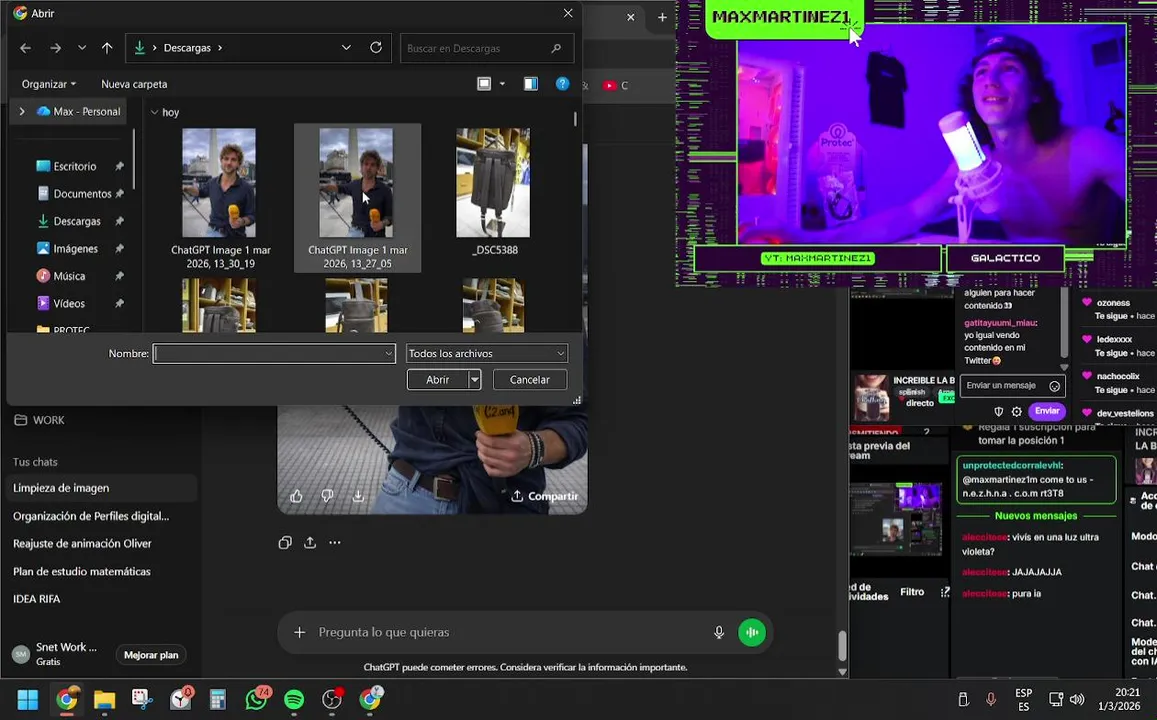Refresh the Descargas folder view
The height and width of the screenshot is (720, 1157).
[376, 48]
